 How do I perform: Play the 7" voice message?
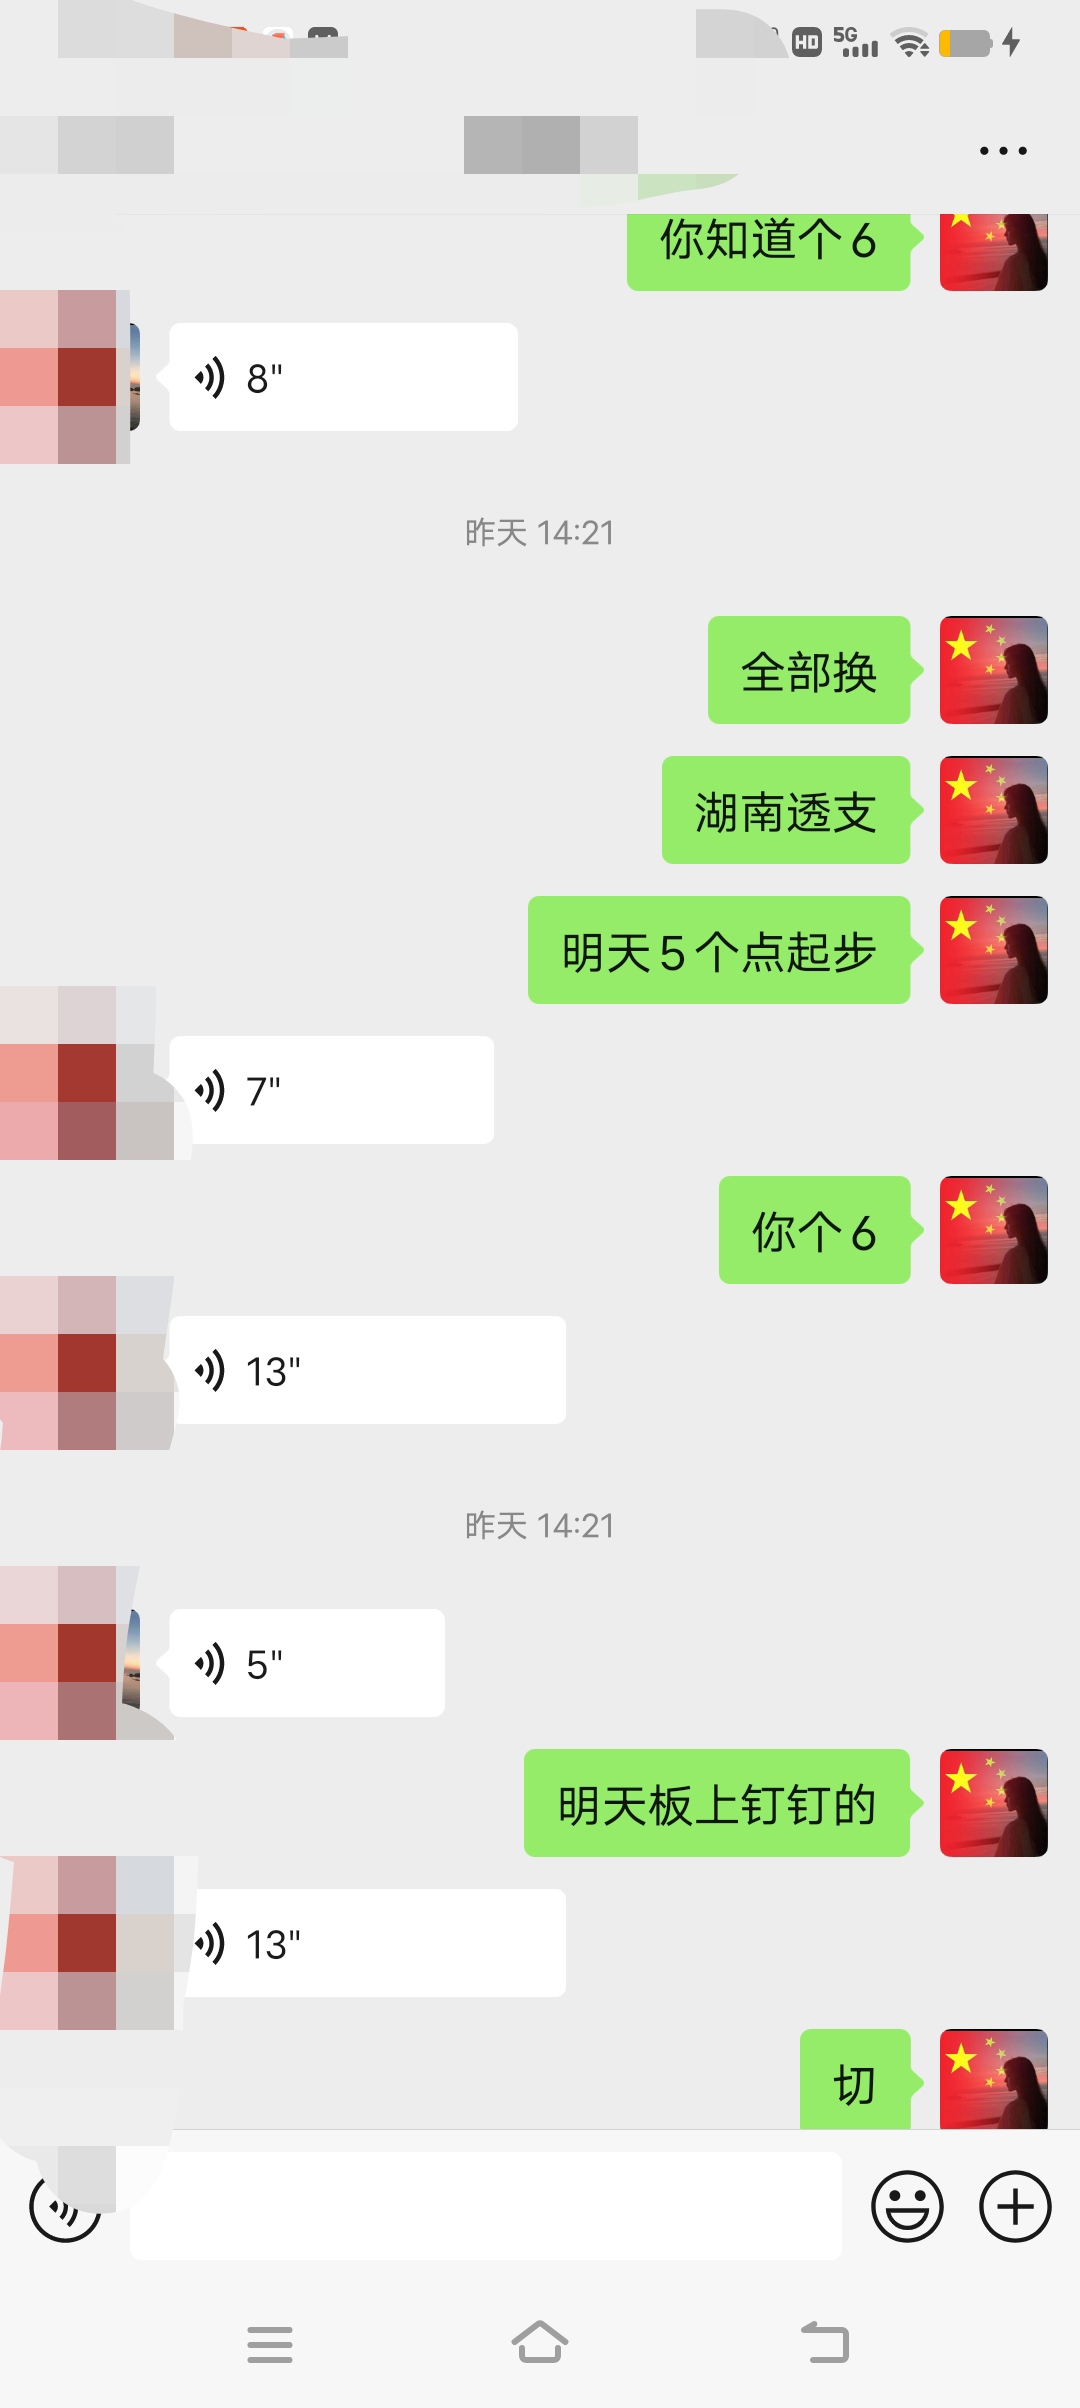point(333,1090)
